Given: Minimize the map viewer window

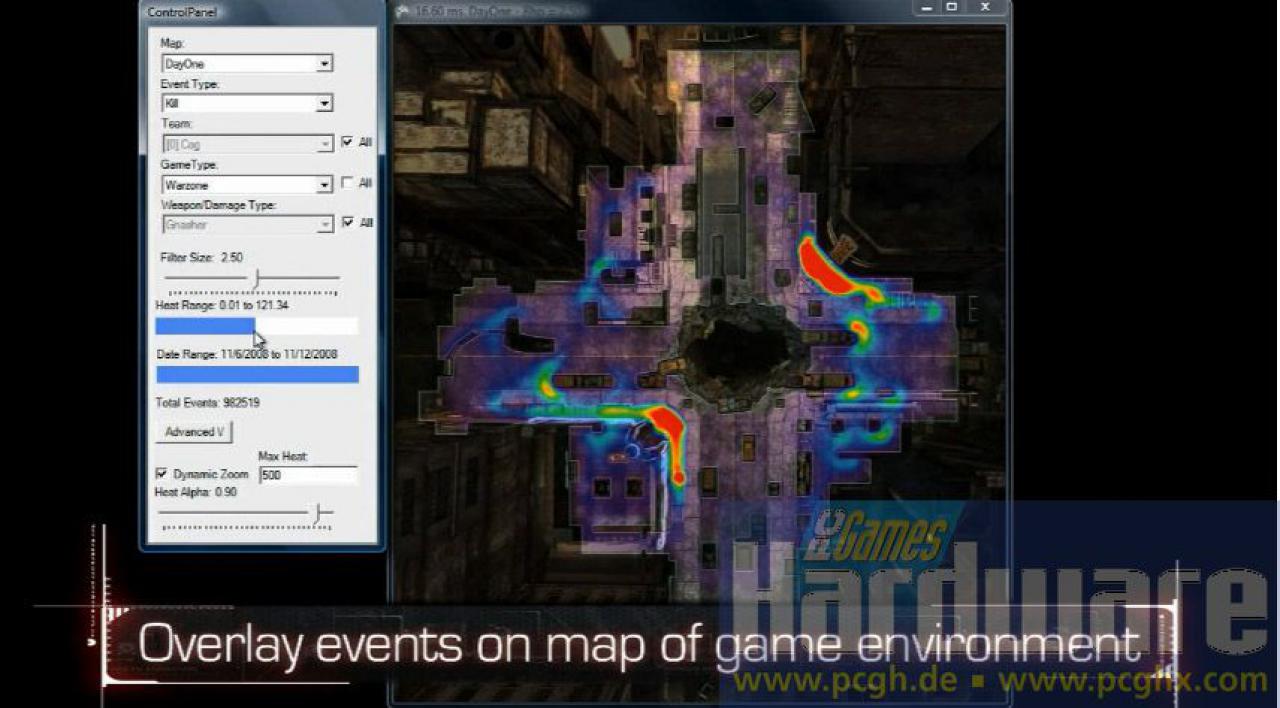Looking at the screenshot, I should [926, 8].
